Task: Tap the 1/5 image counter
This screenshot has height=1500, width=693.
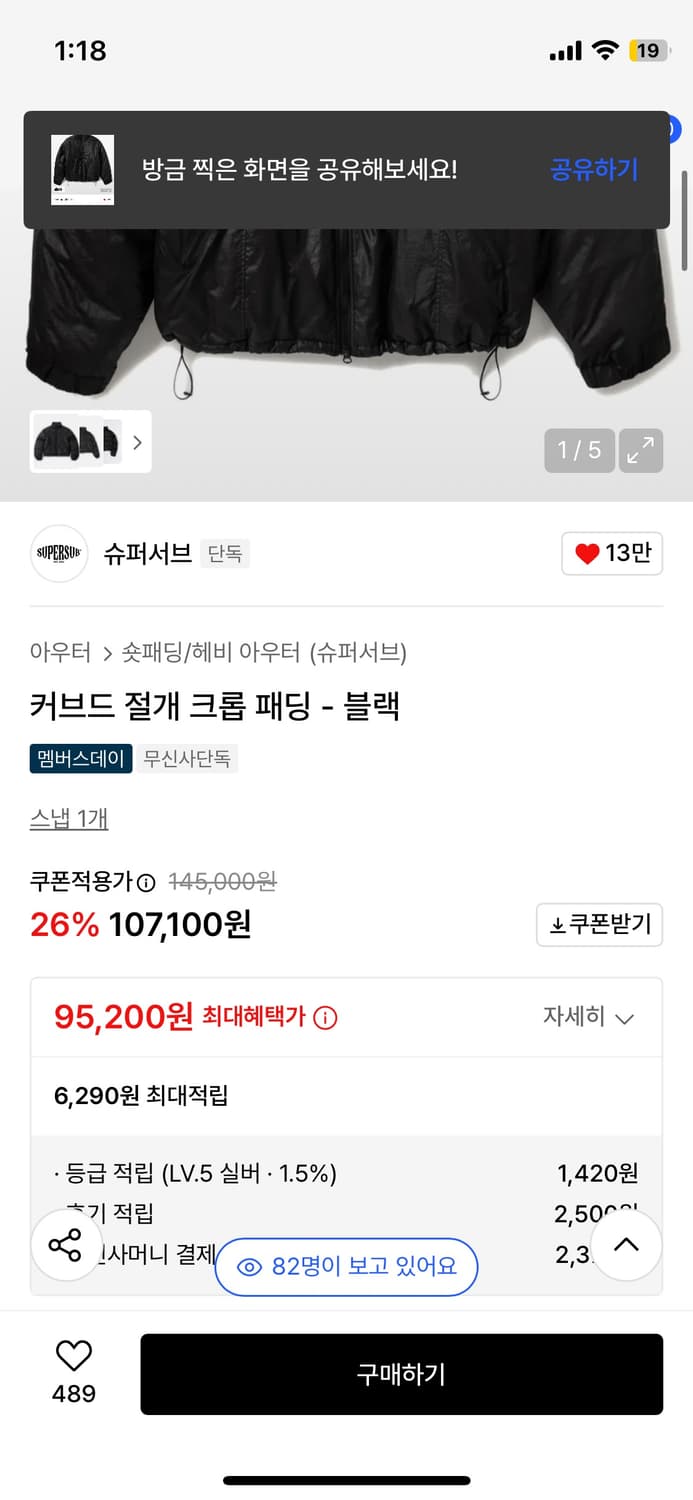Action: click(579, 450)
